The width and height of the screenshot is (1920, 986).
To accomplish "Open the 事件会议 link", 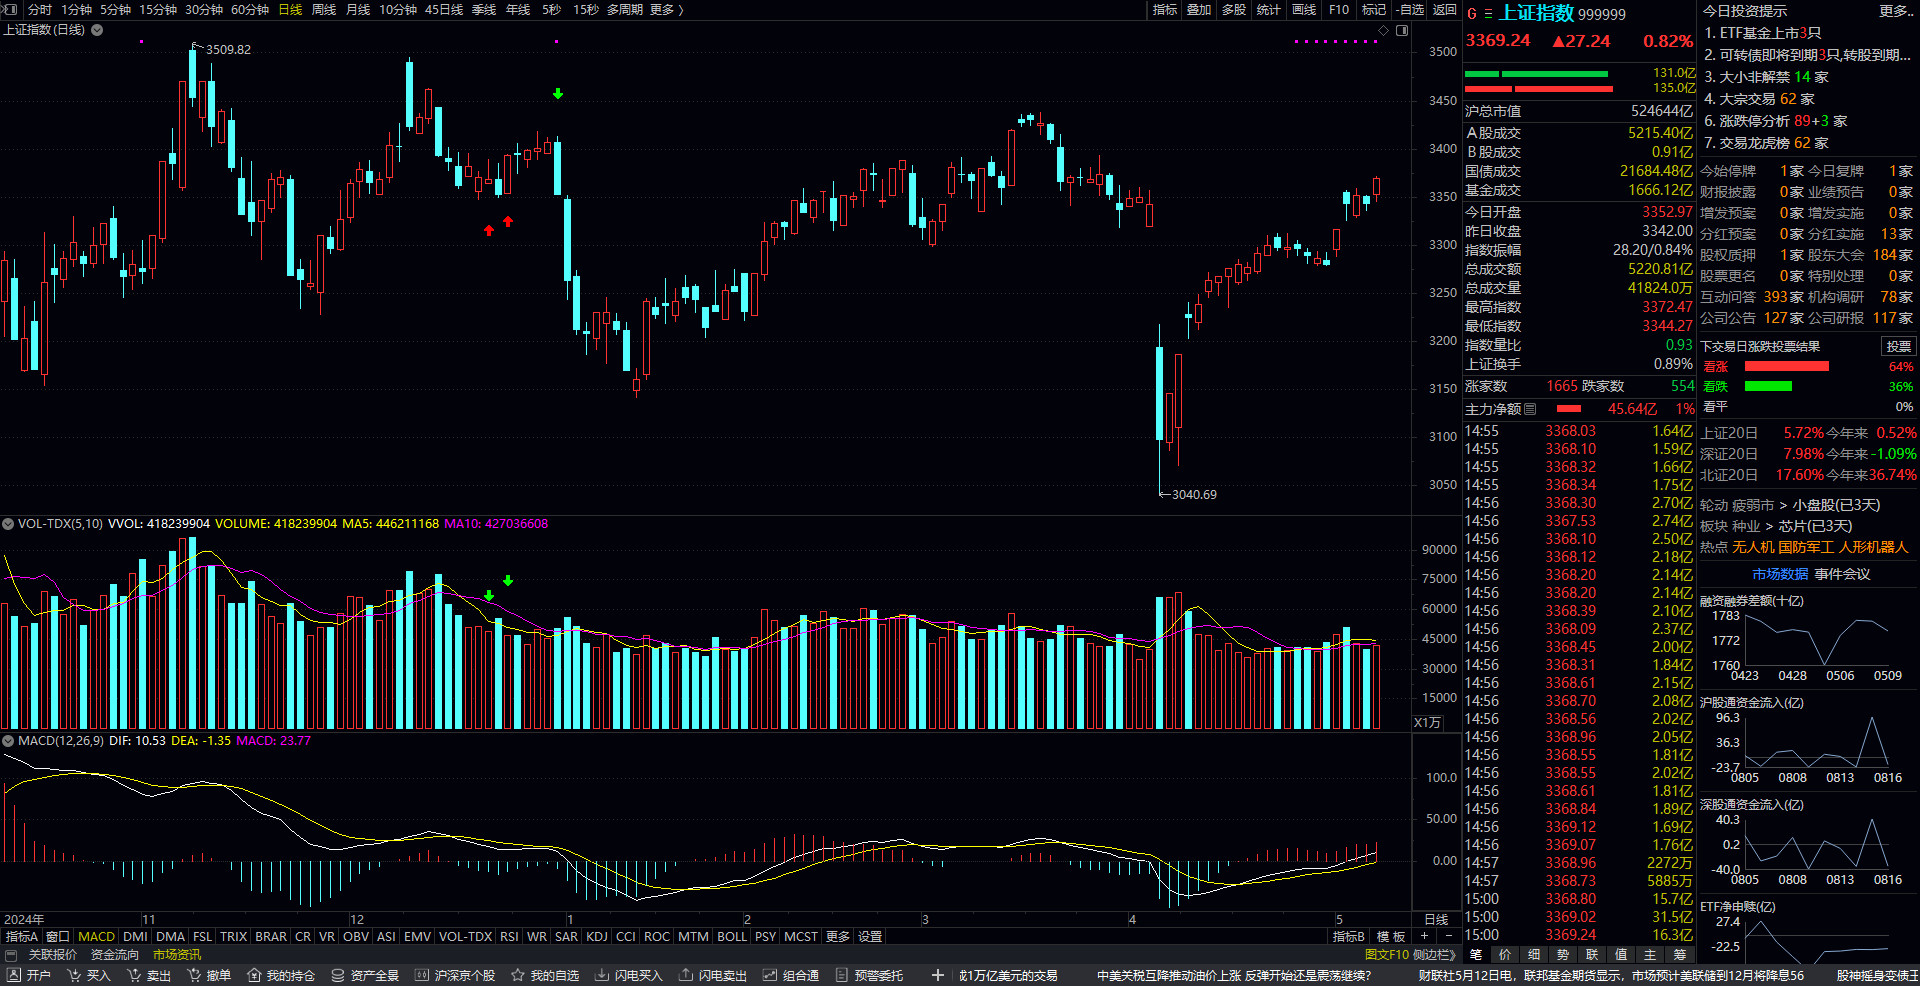I will pyautogui.click(x=1842, y=574).
